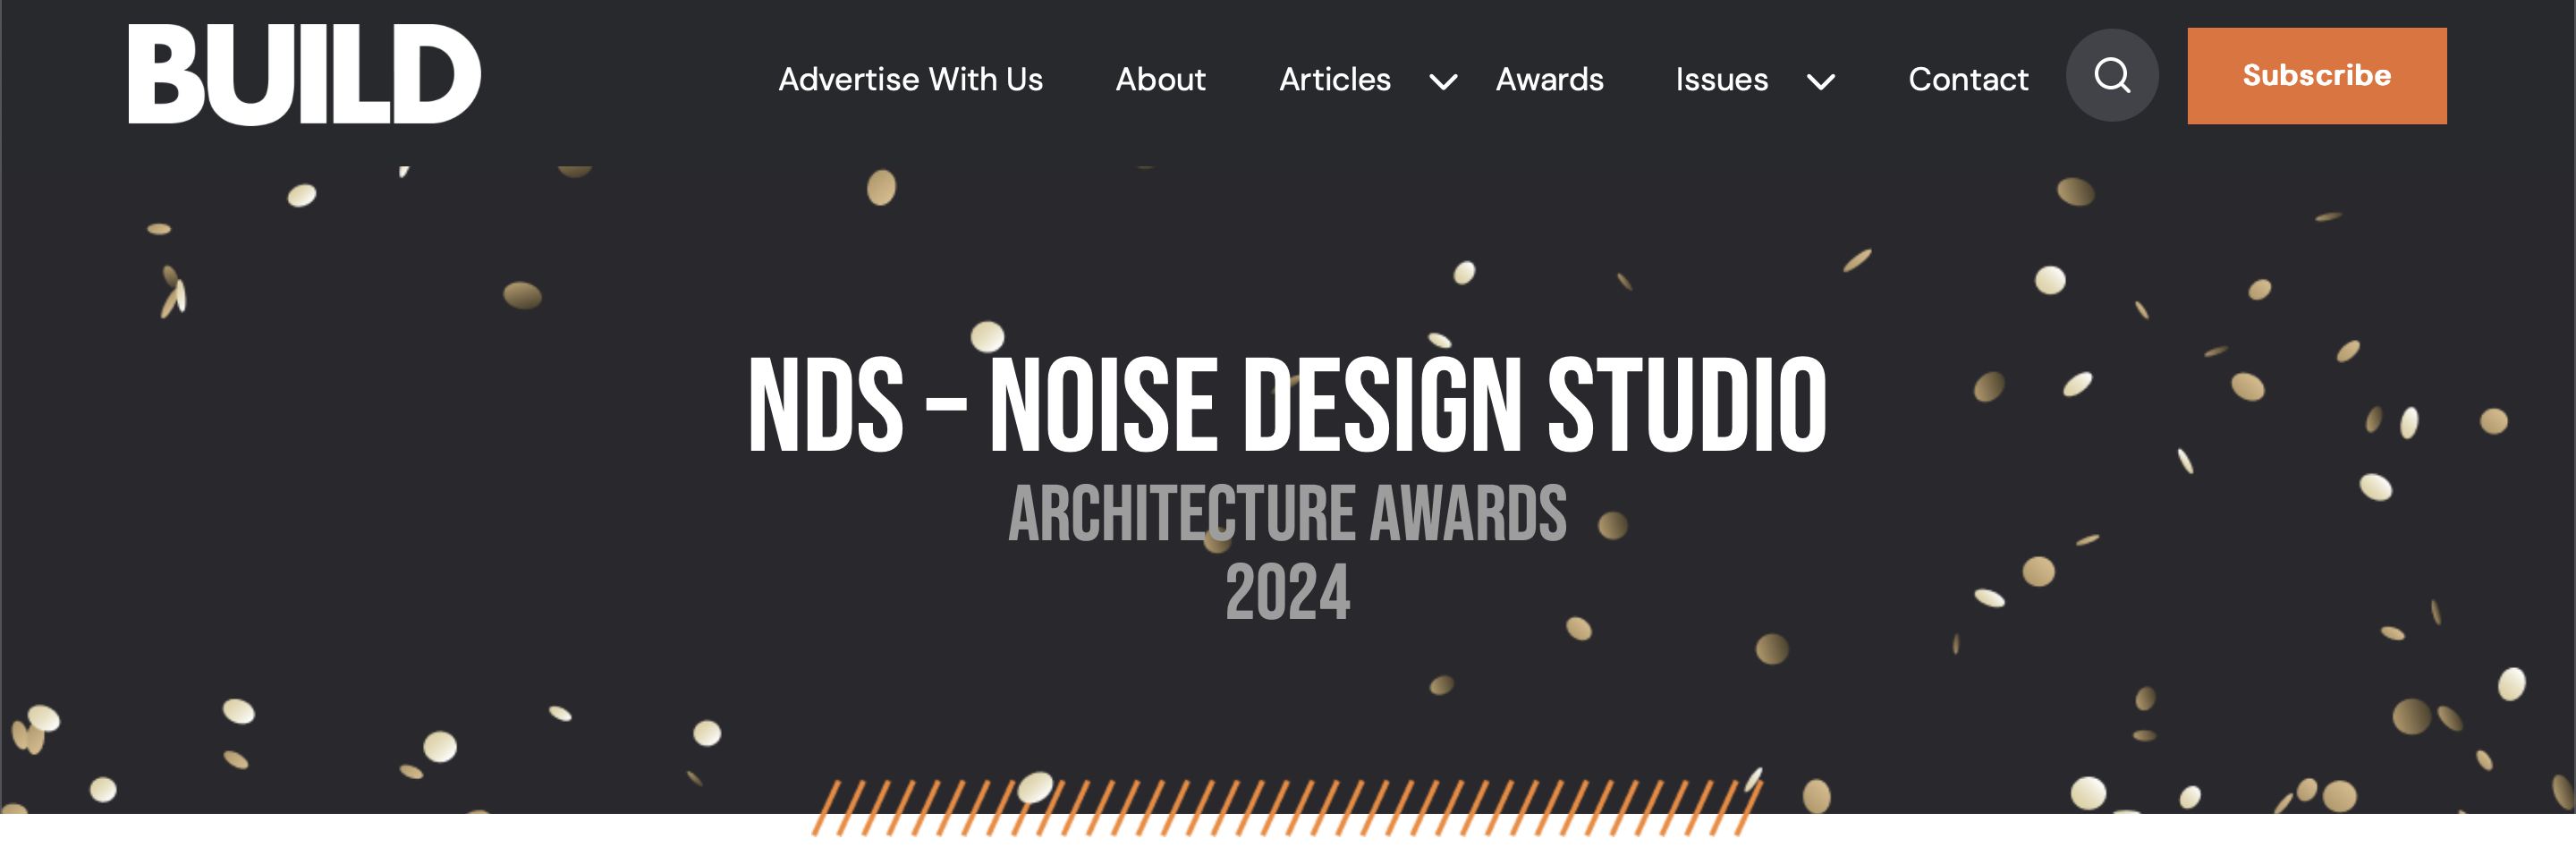Expand the Articles dropdown chevron
The image size is (2576, 864).
click(x=1443, y=81)
